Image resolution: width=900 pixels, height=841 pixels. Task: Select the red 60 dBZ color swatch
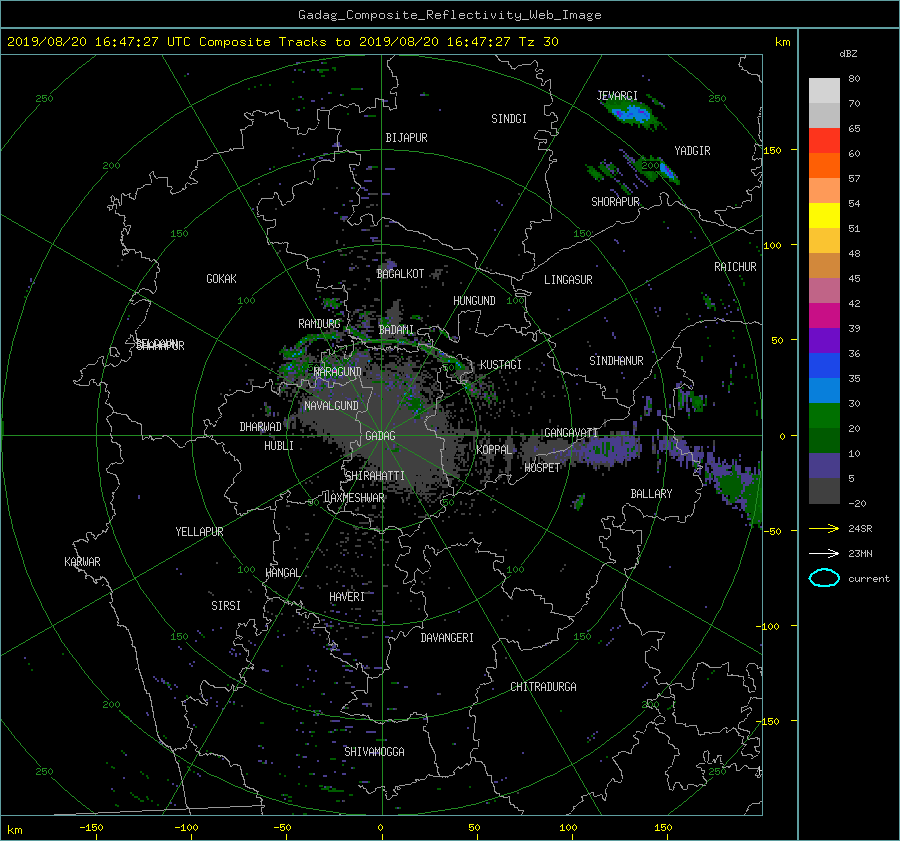(x=824, y=141)
